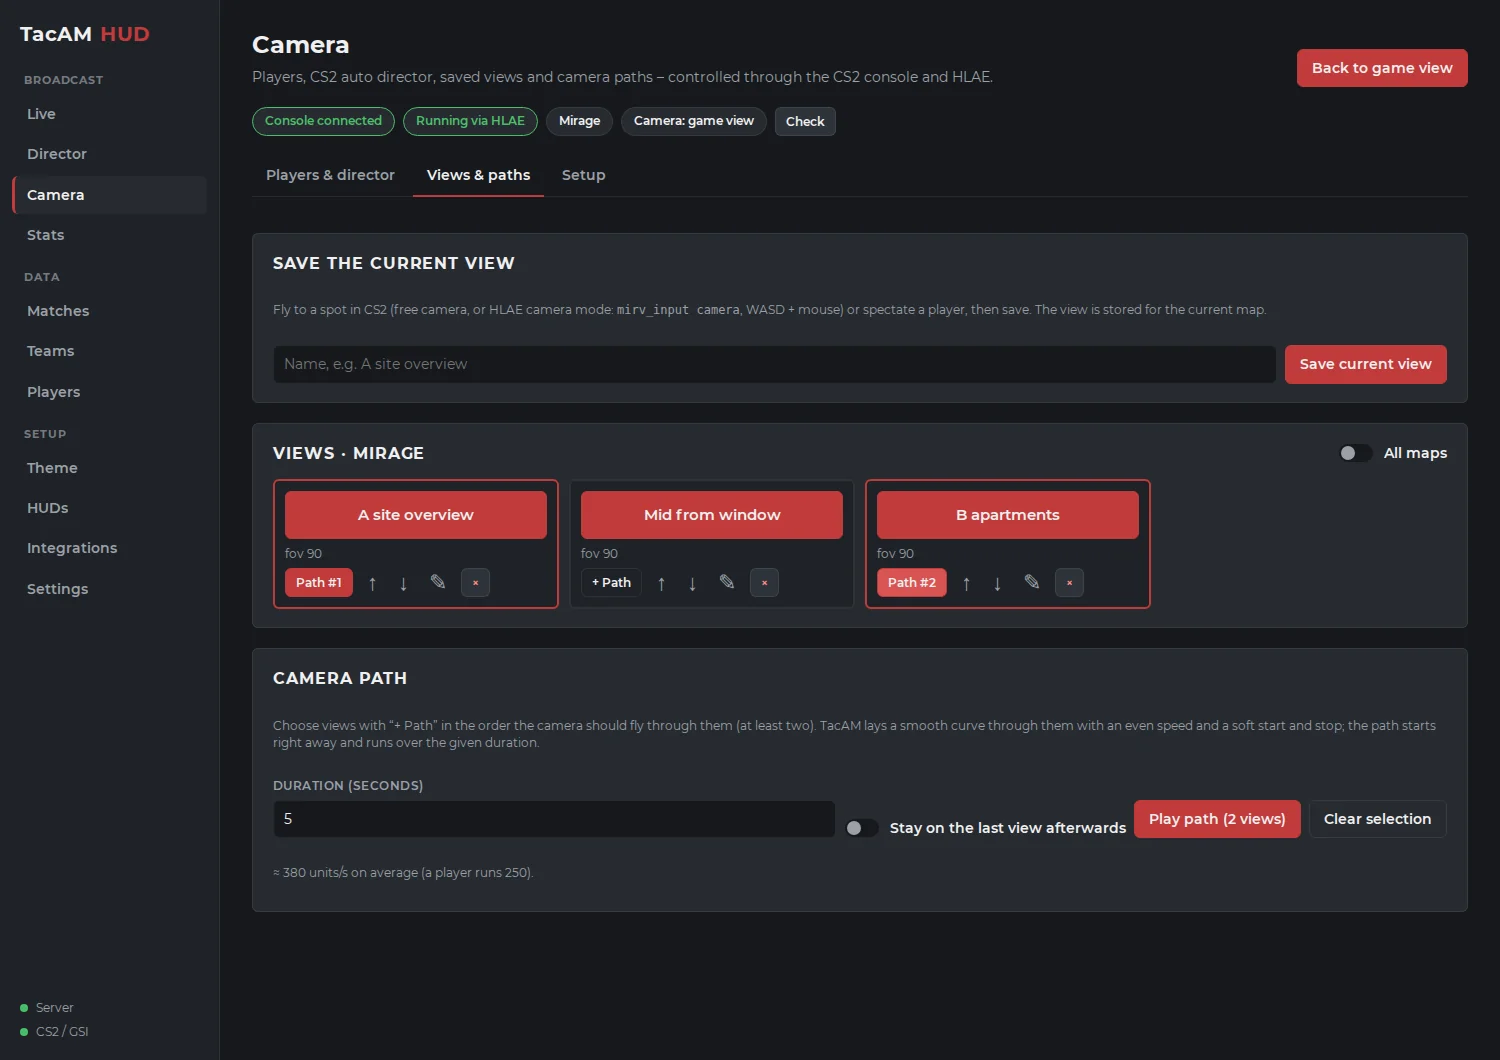Go to Director in the sidebar

click(110, 154)
